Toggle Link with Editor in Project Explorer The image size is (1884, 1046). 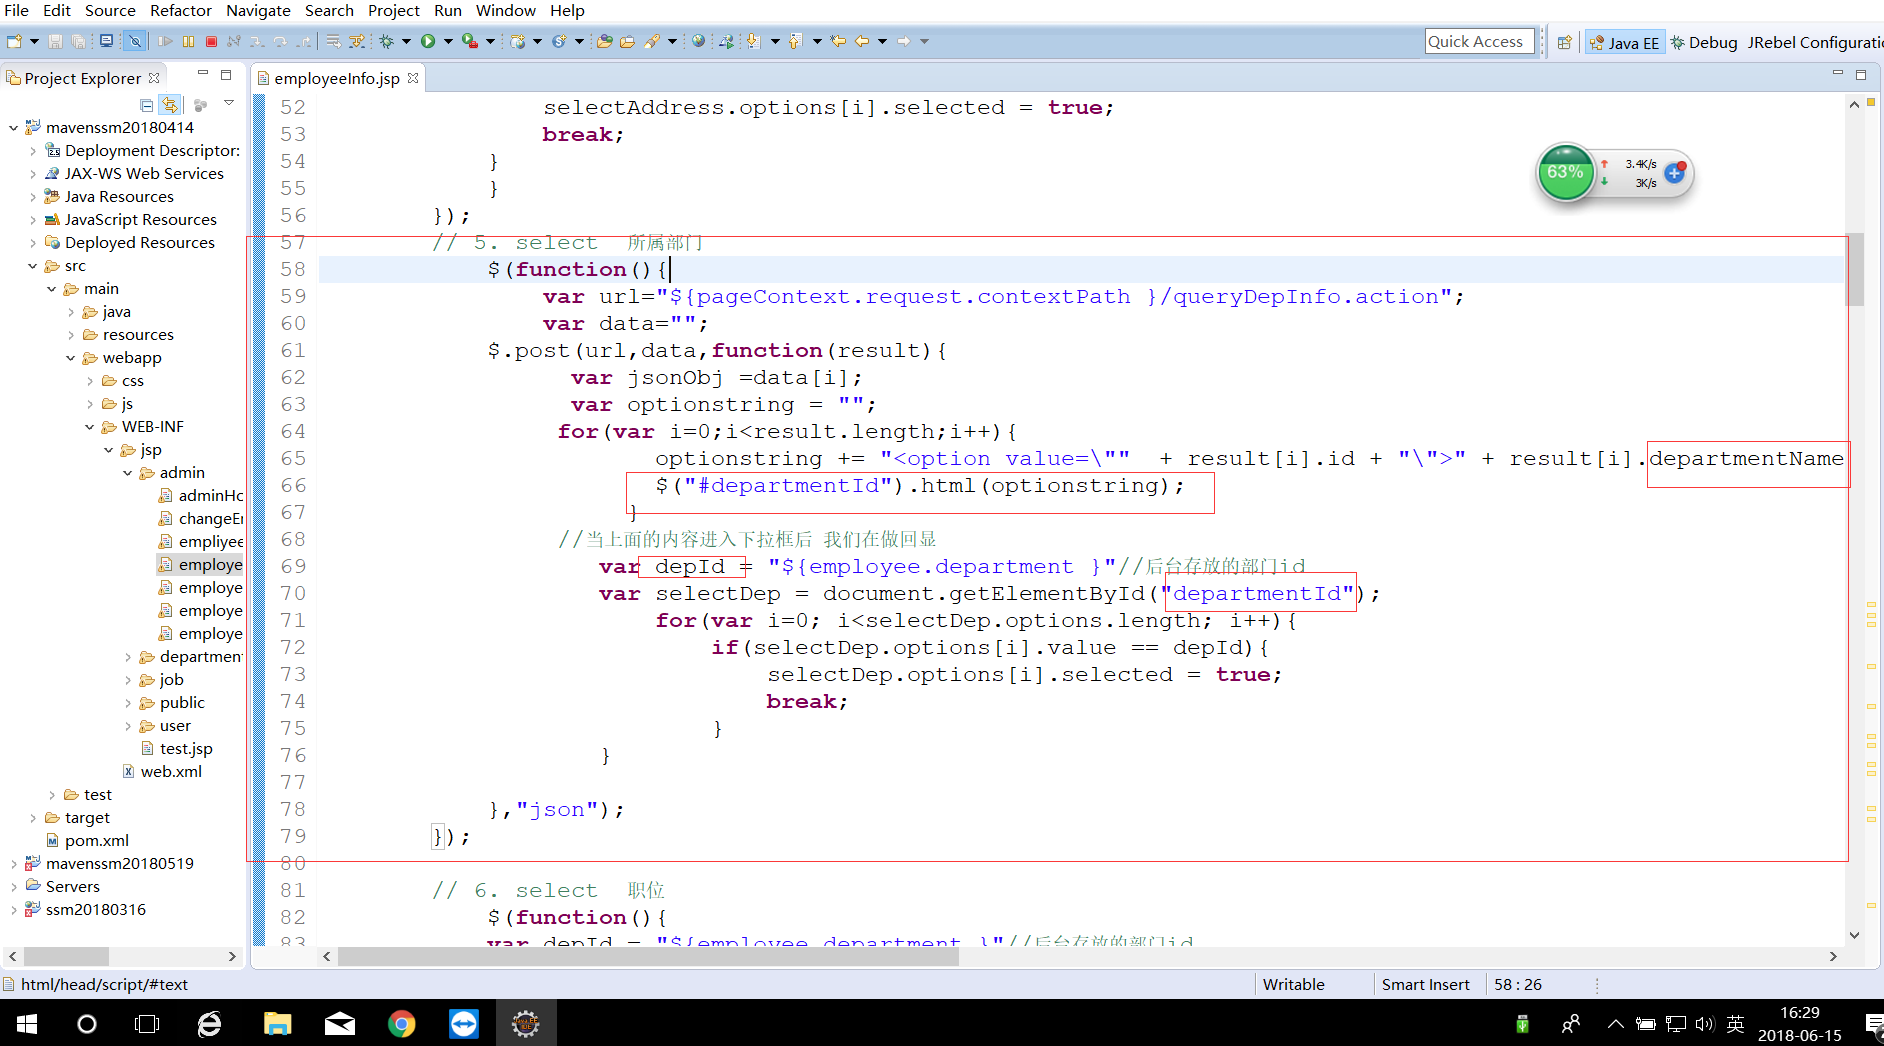tap(170, 105)
